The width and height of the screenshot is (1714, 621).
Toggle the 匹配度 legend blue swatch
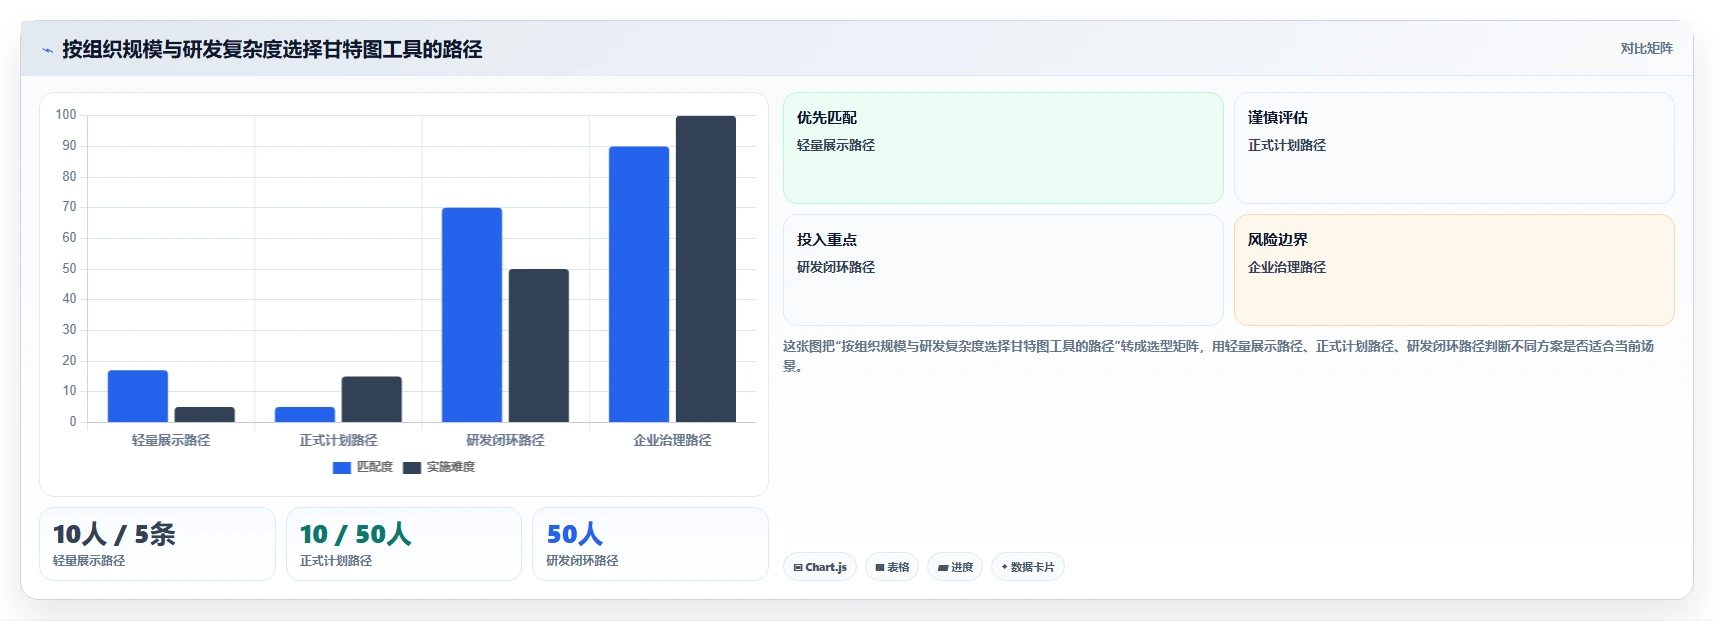tap(342, 467)
